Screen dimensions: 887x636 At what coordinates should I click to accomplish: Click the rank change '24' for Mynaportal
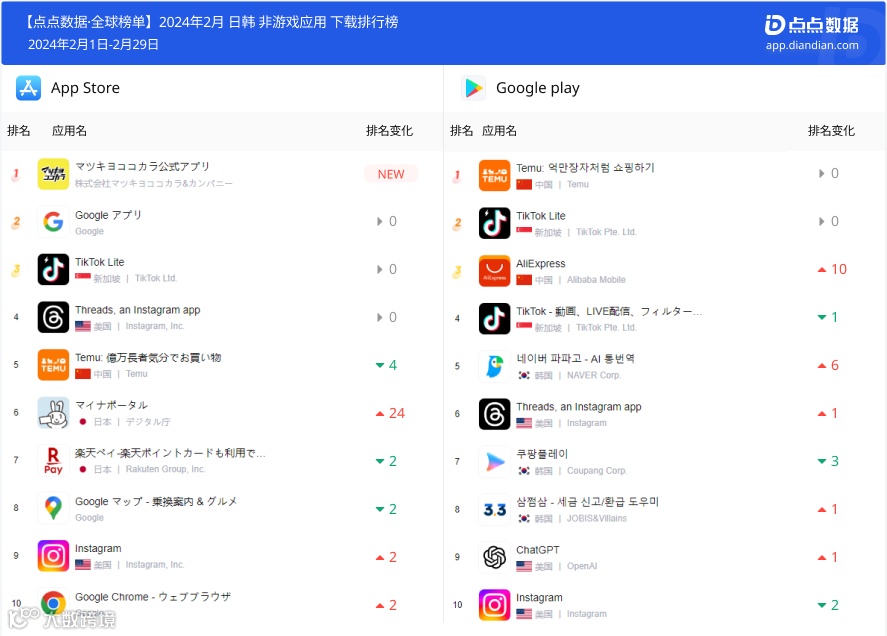pos(390,414)
